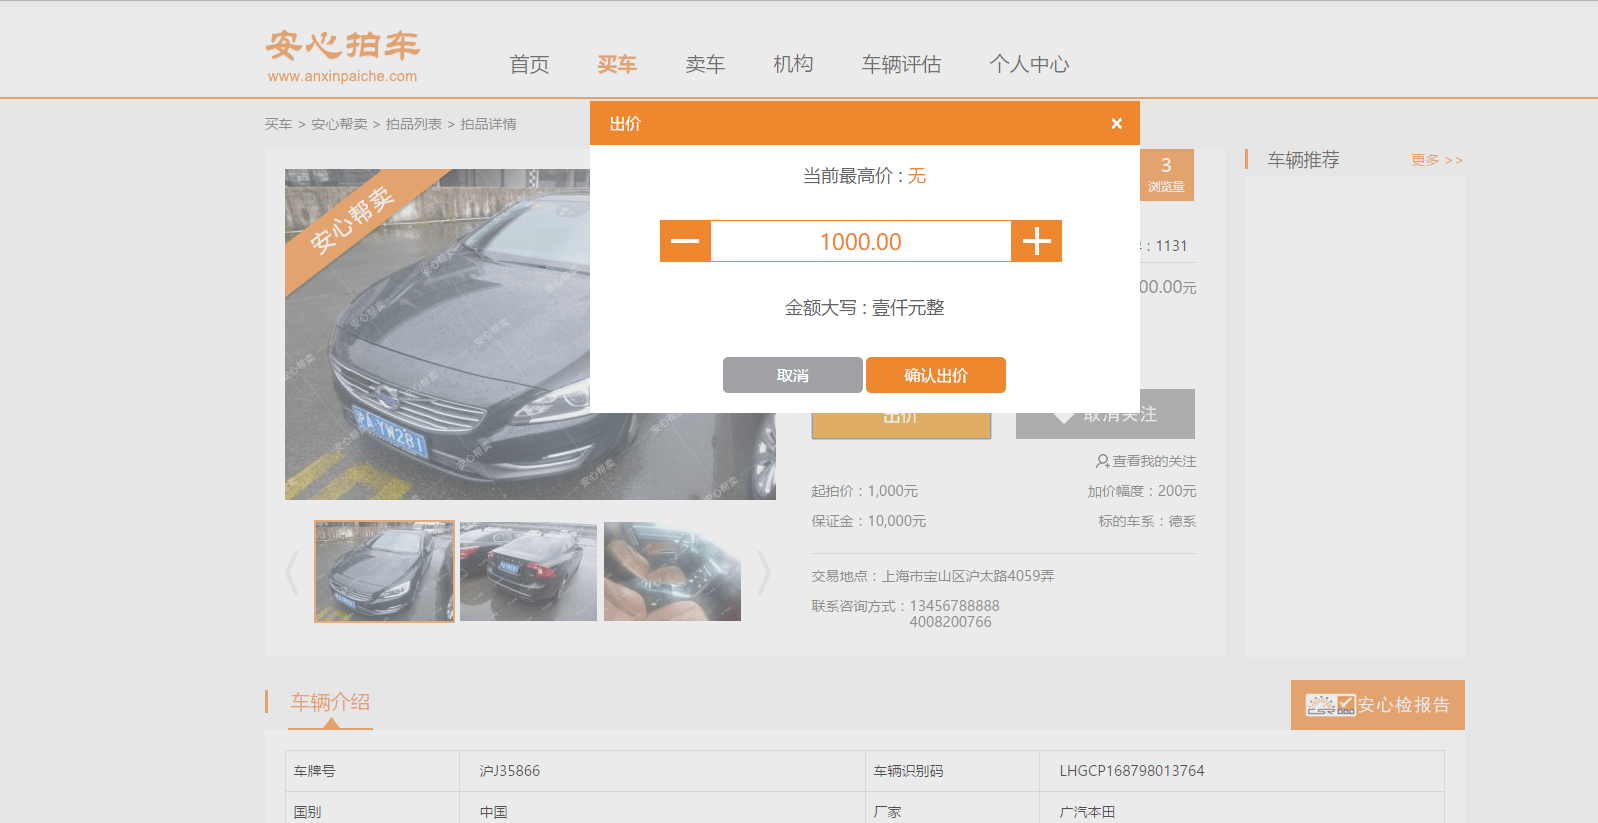Confirm the bid with 确认出价
1598x823 pixels.
(935, 375)
